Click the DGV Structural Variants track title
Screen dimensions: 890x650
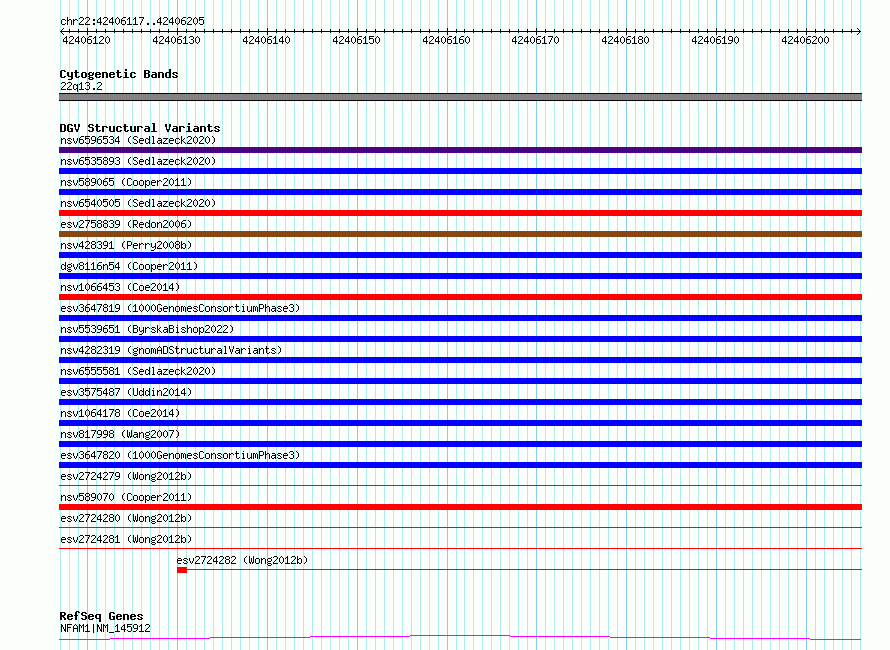(140, 128)
